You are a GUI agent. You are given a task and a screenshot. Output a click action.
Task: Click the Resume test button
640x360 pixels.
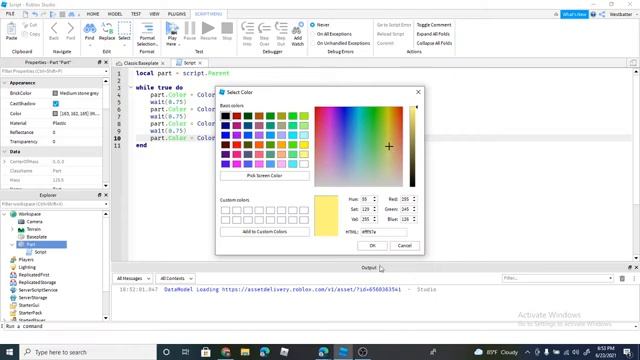tap(208, 28)
